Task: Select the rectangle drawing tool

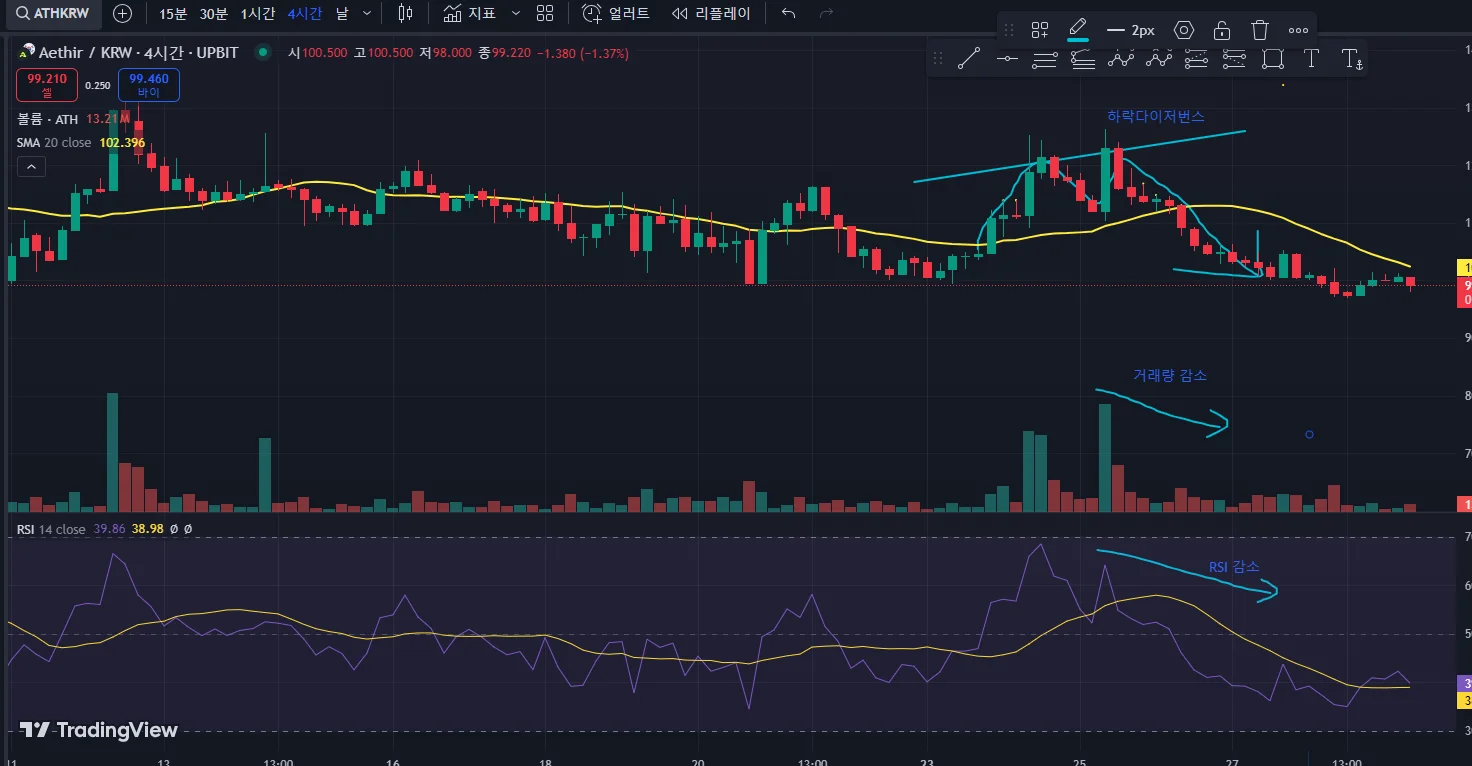Action: (x=1273, y=59)
